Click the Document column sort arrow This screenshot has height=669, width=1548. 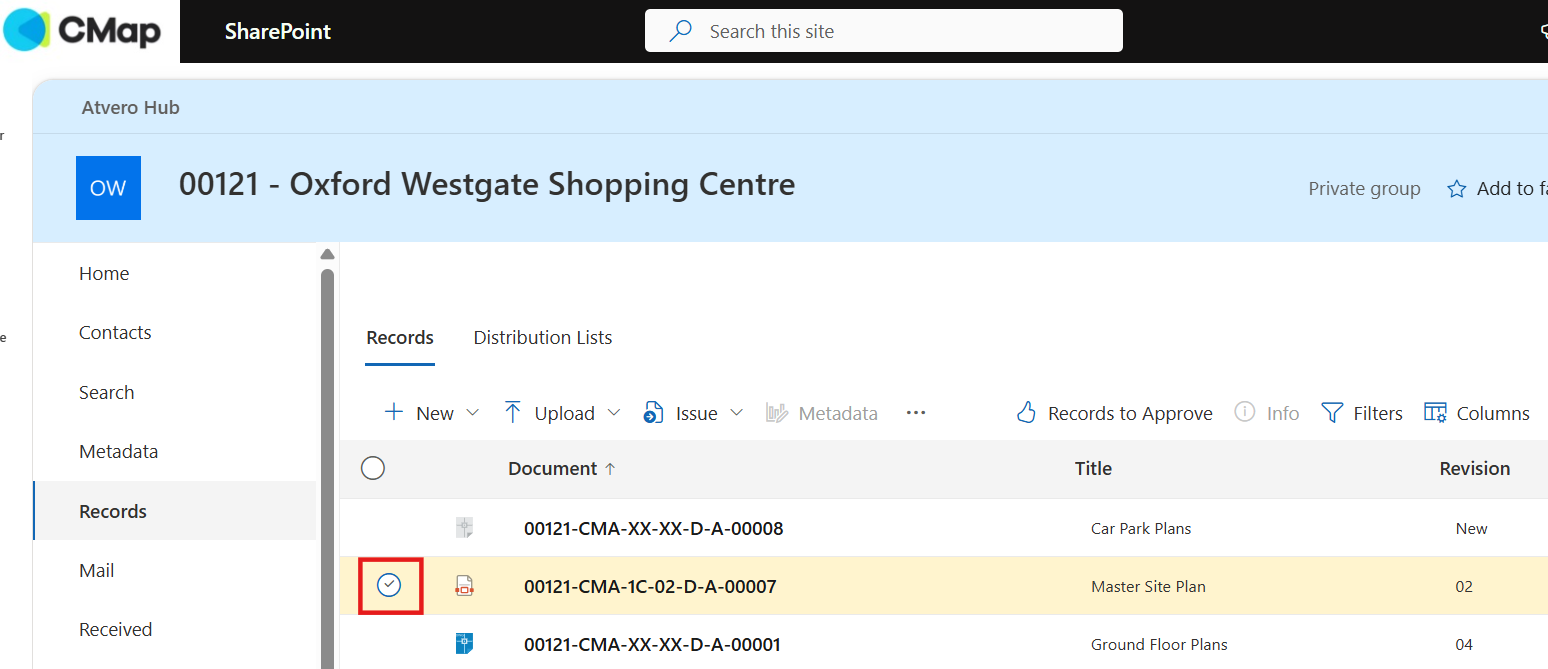610,468
